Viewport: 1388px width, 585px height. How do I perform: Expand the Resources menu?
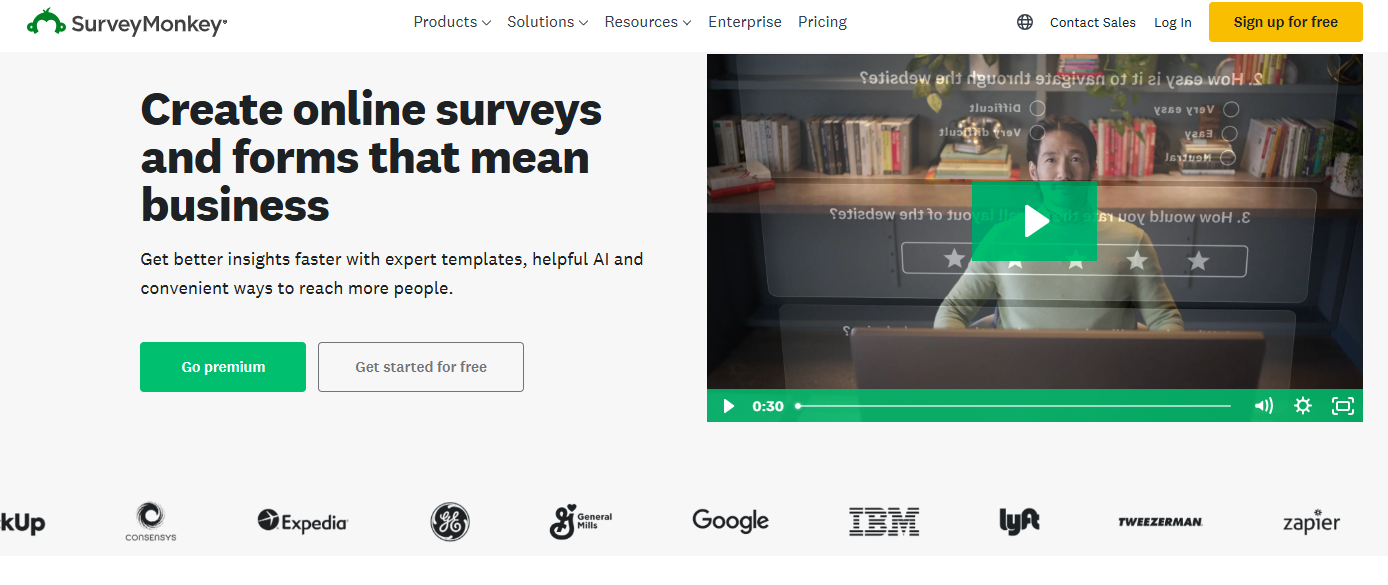coord(647,22)
